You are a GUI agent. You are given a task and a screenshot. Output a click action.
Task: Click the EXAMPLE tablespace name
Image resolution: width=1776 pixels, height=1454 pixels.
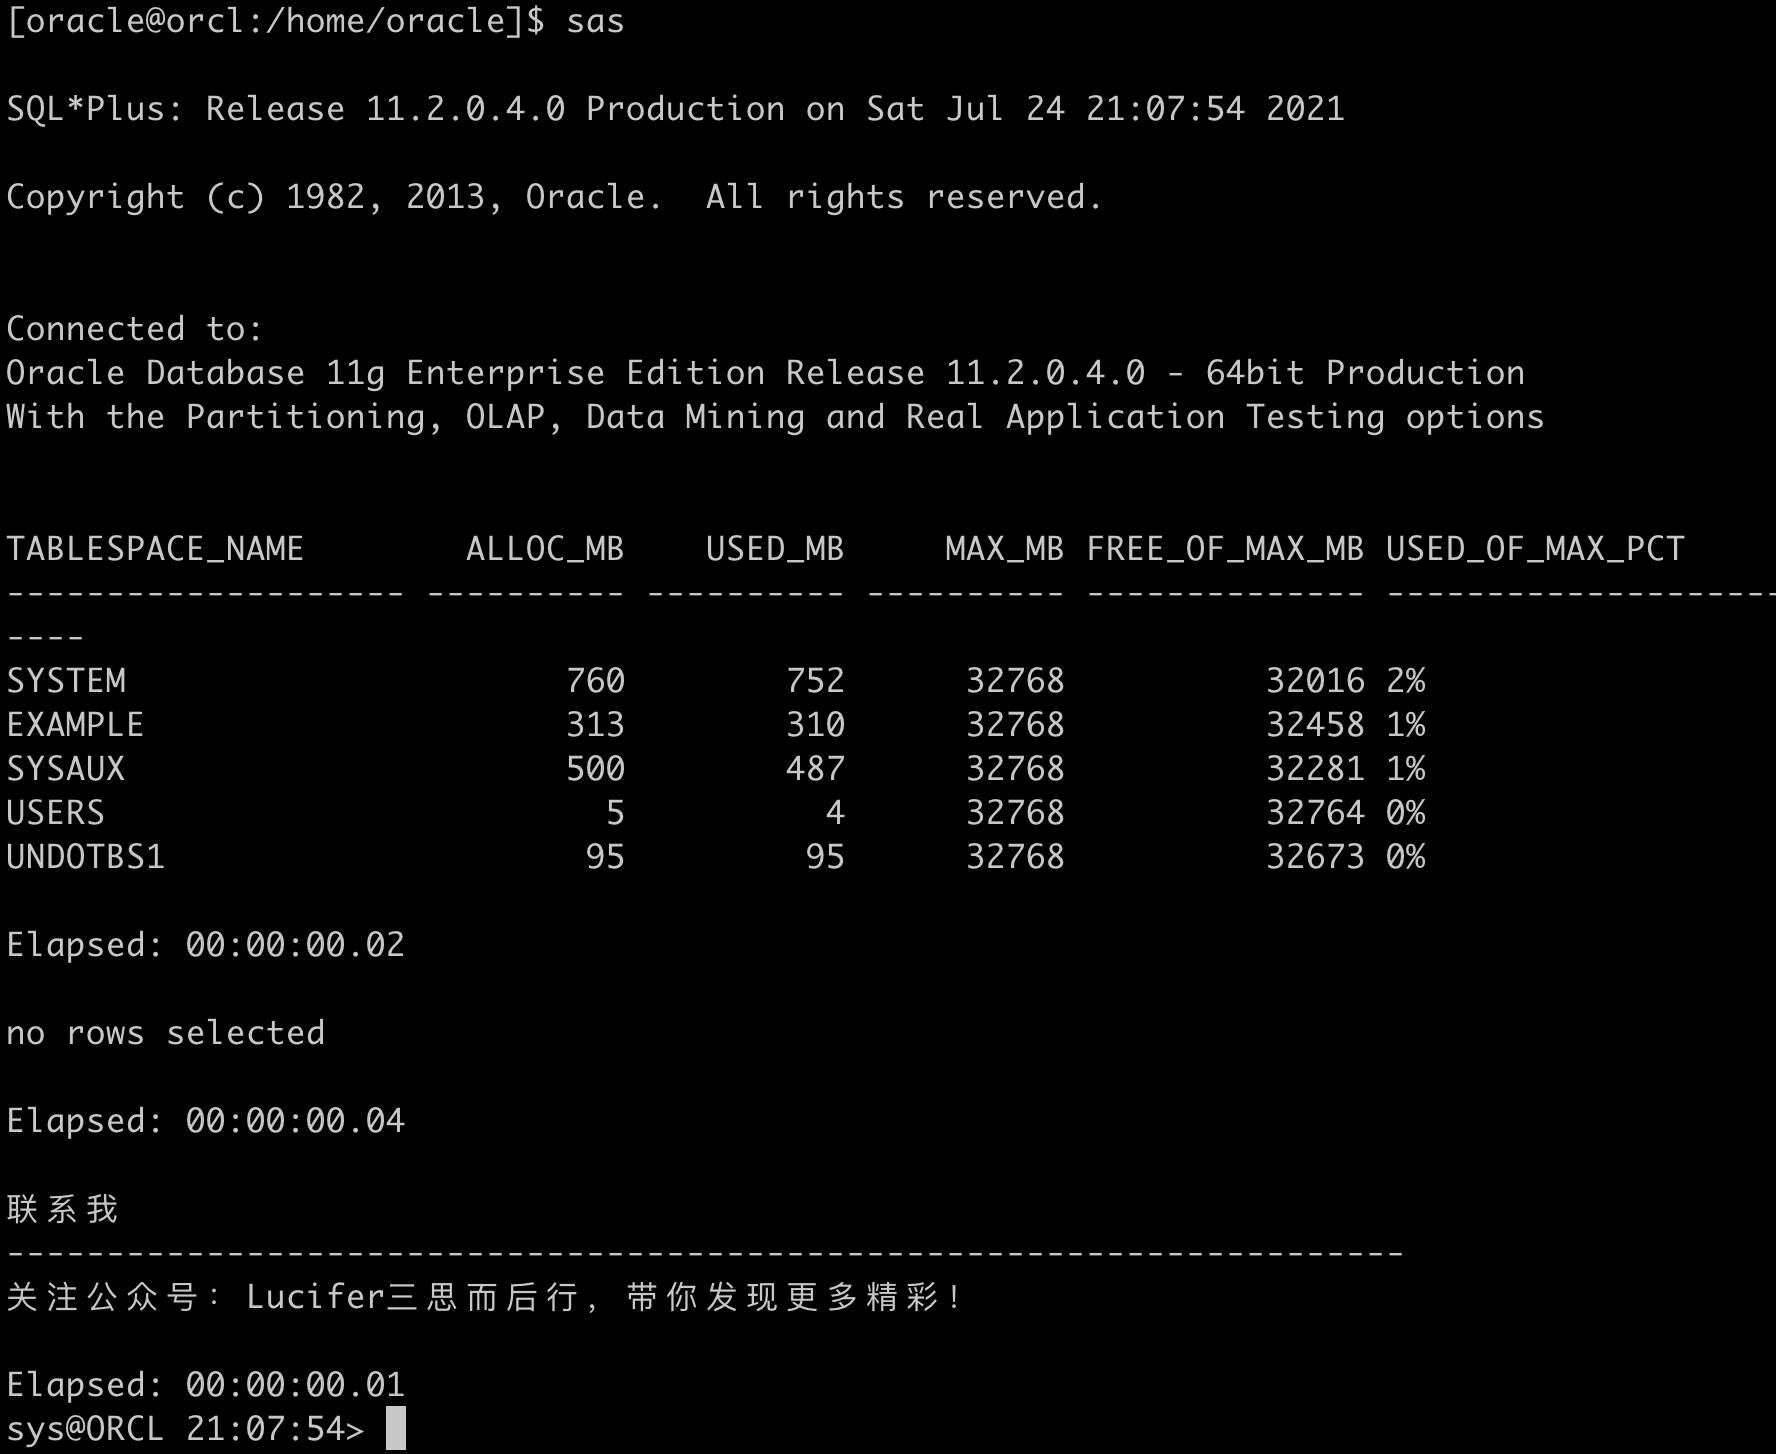pyautogui.click(x=75, y=725)
